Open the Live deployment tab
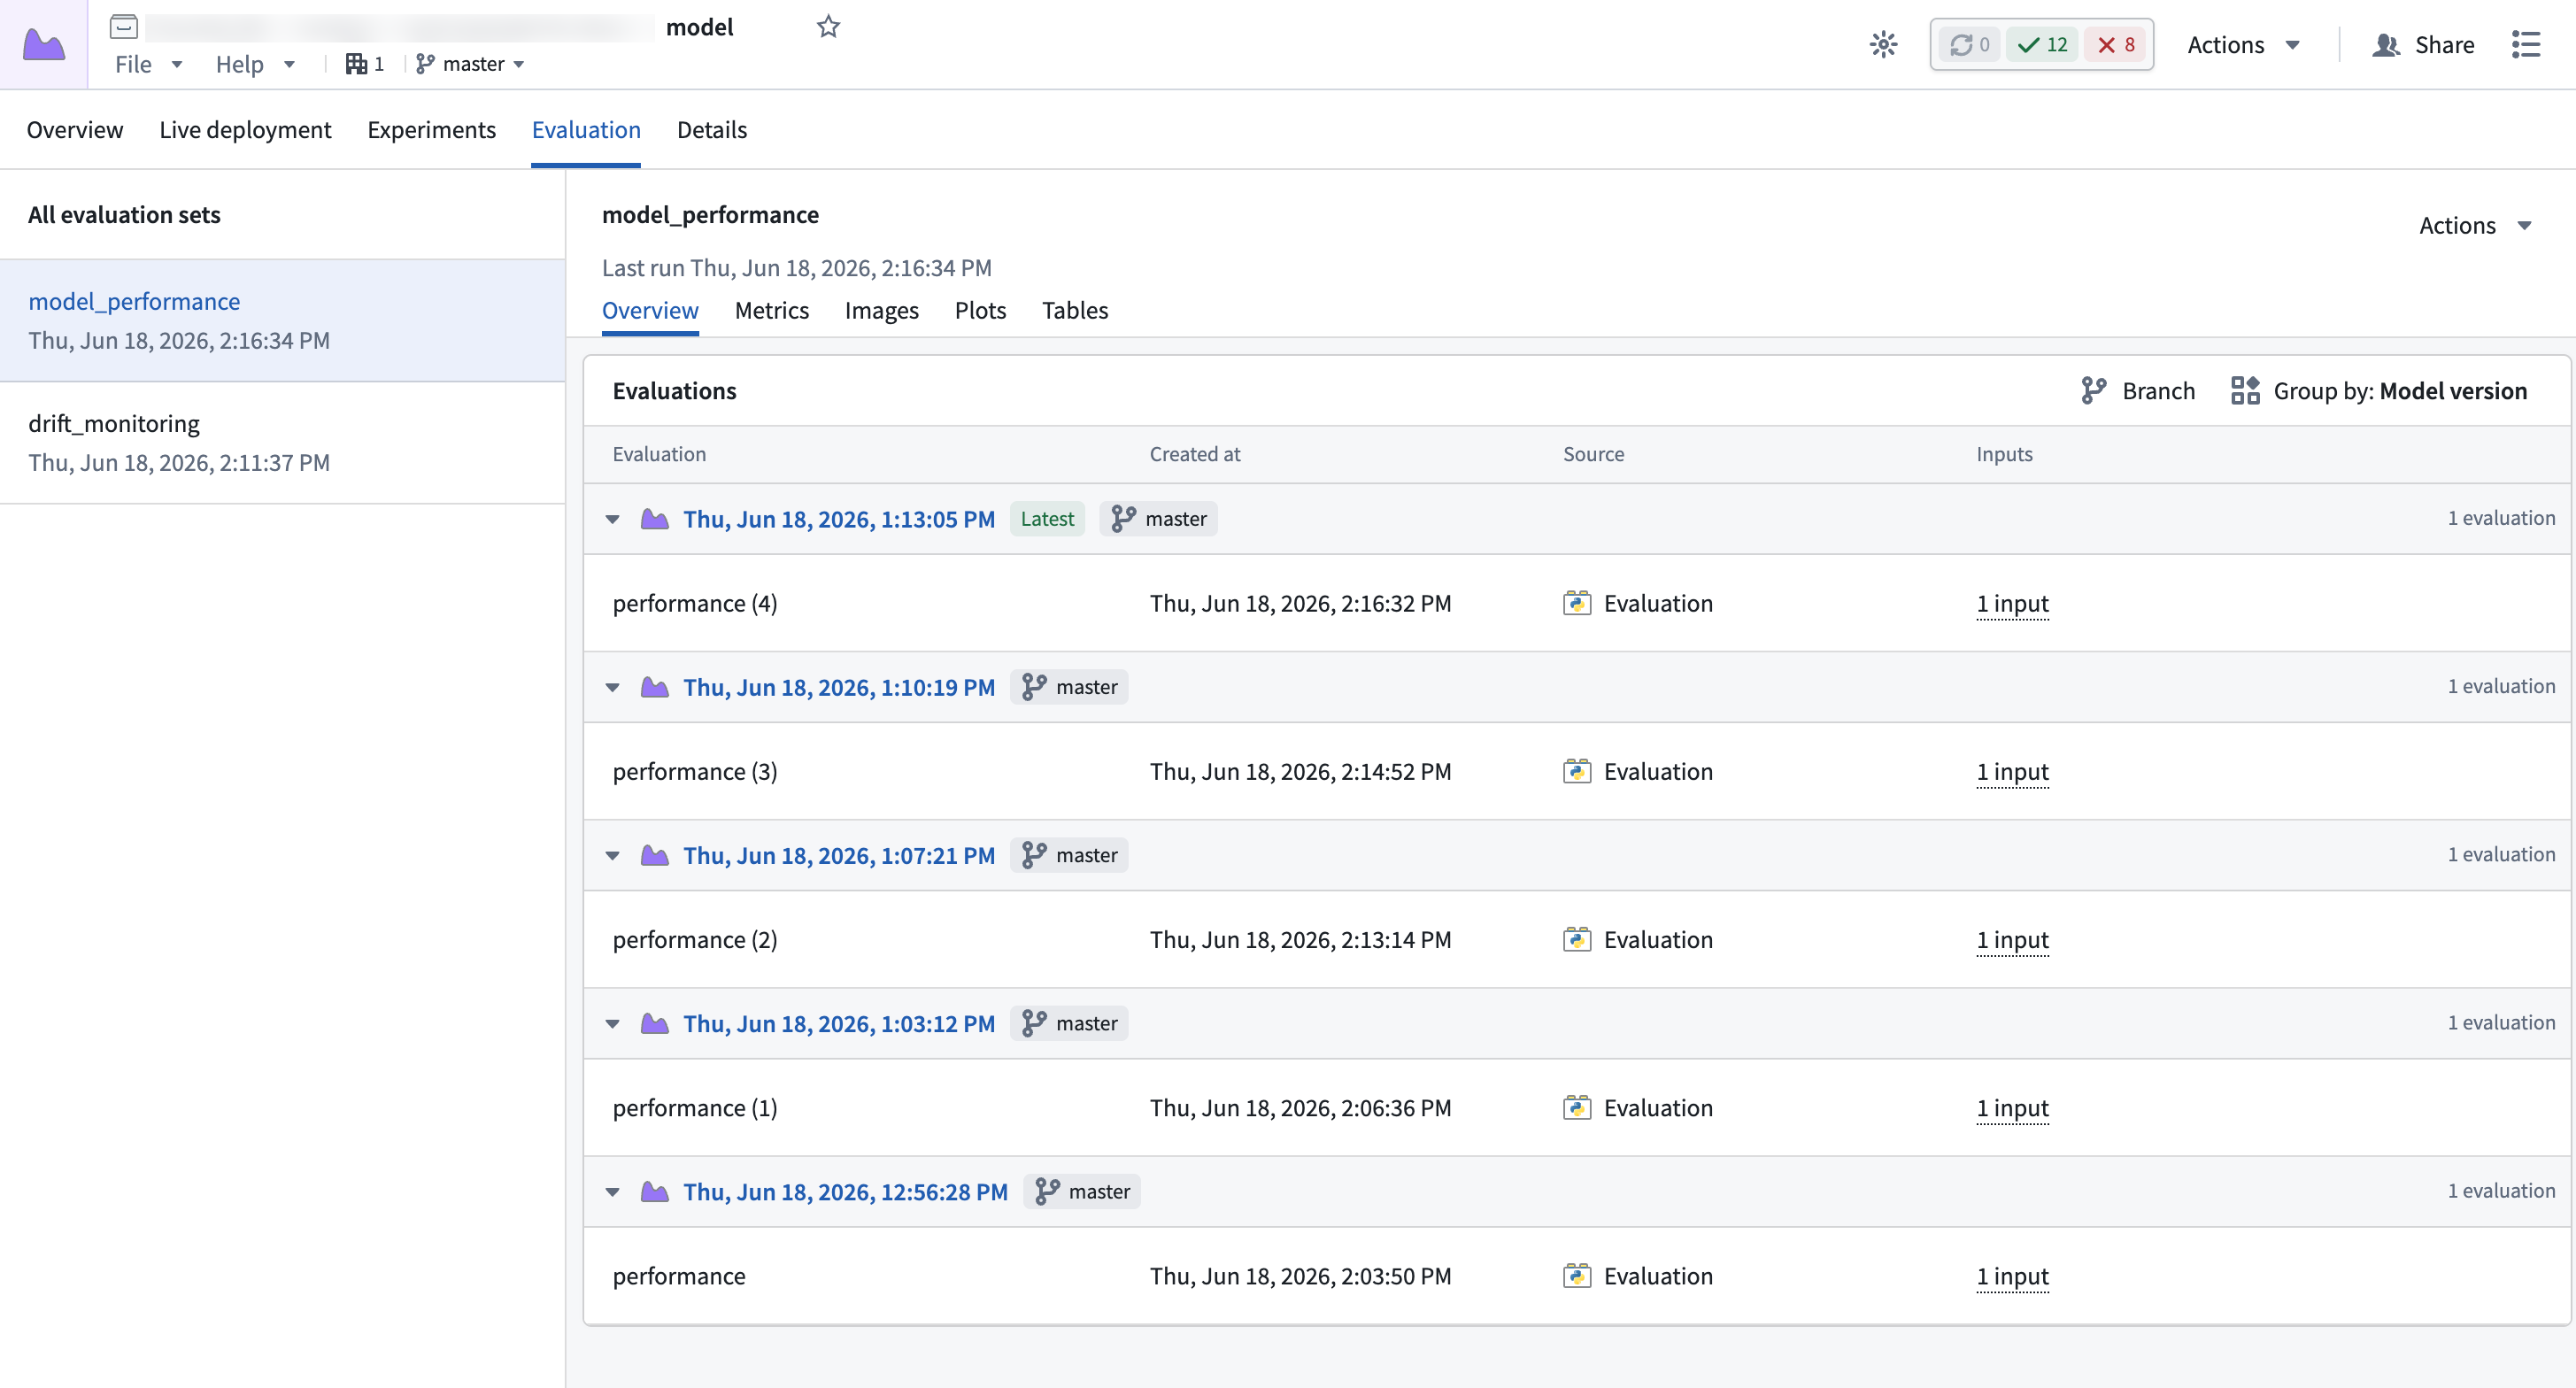Viewport: 2576px width, 1388px height. click(245, 130)
